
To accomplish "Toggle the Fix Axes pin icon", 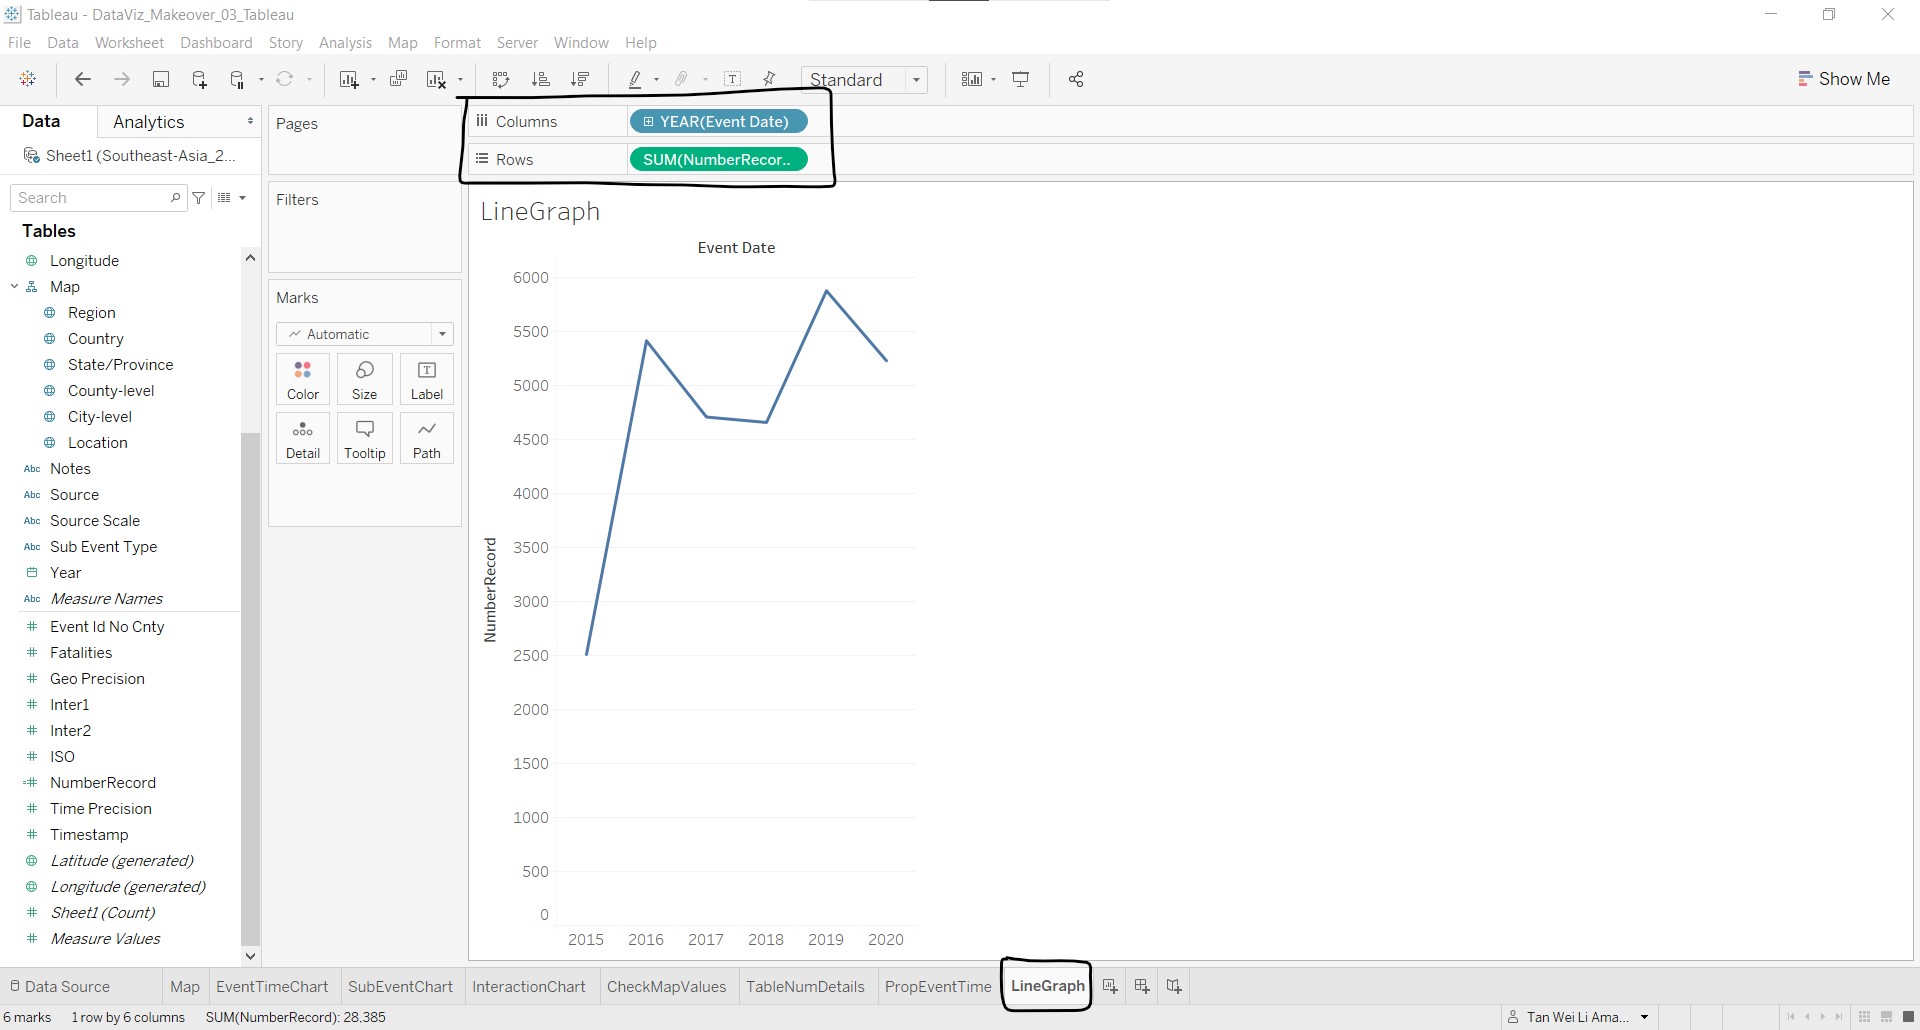I will (x=770, y=80).
